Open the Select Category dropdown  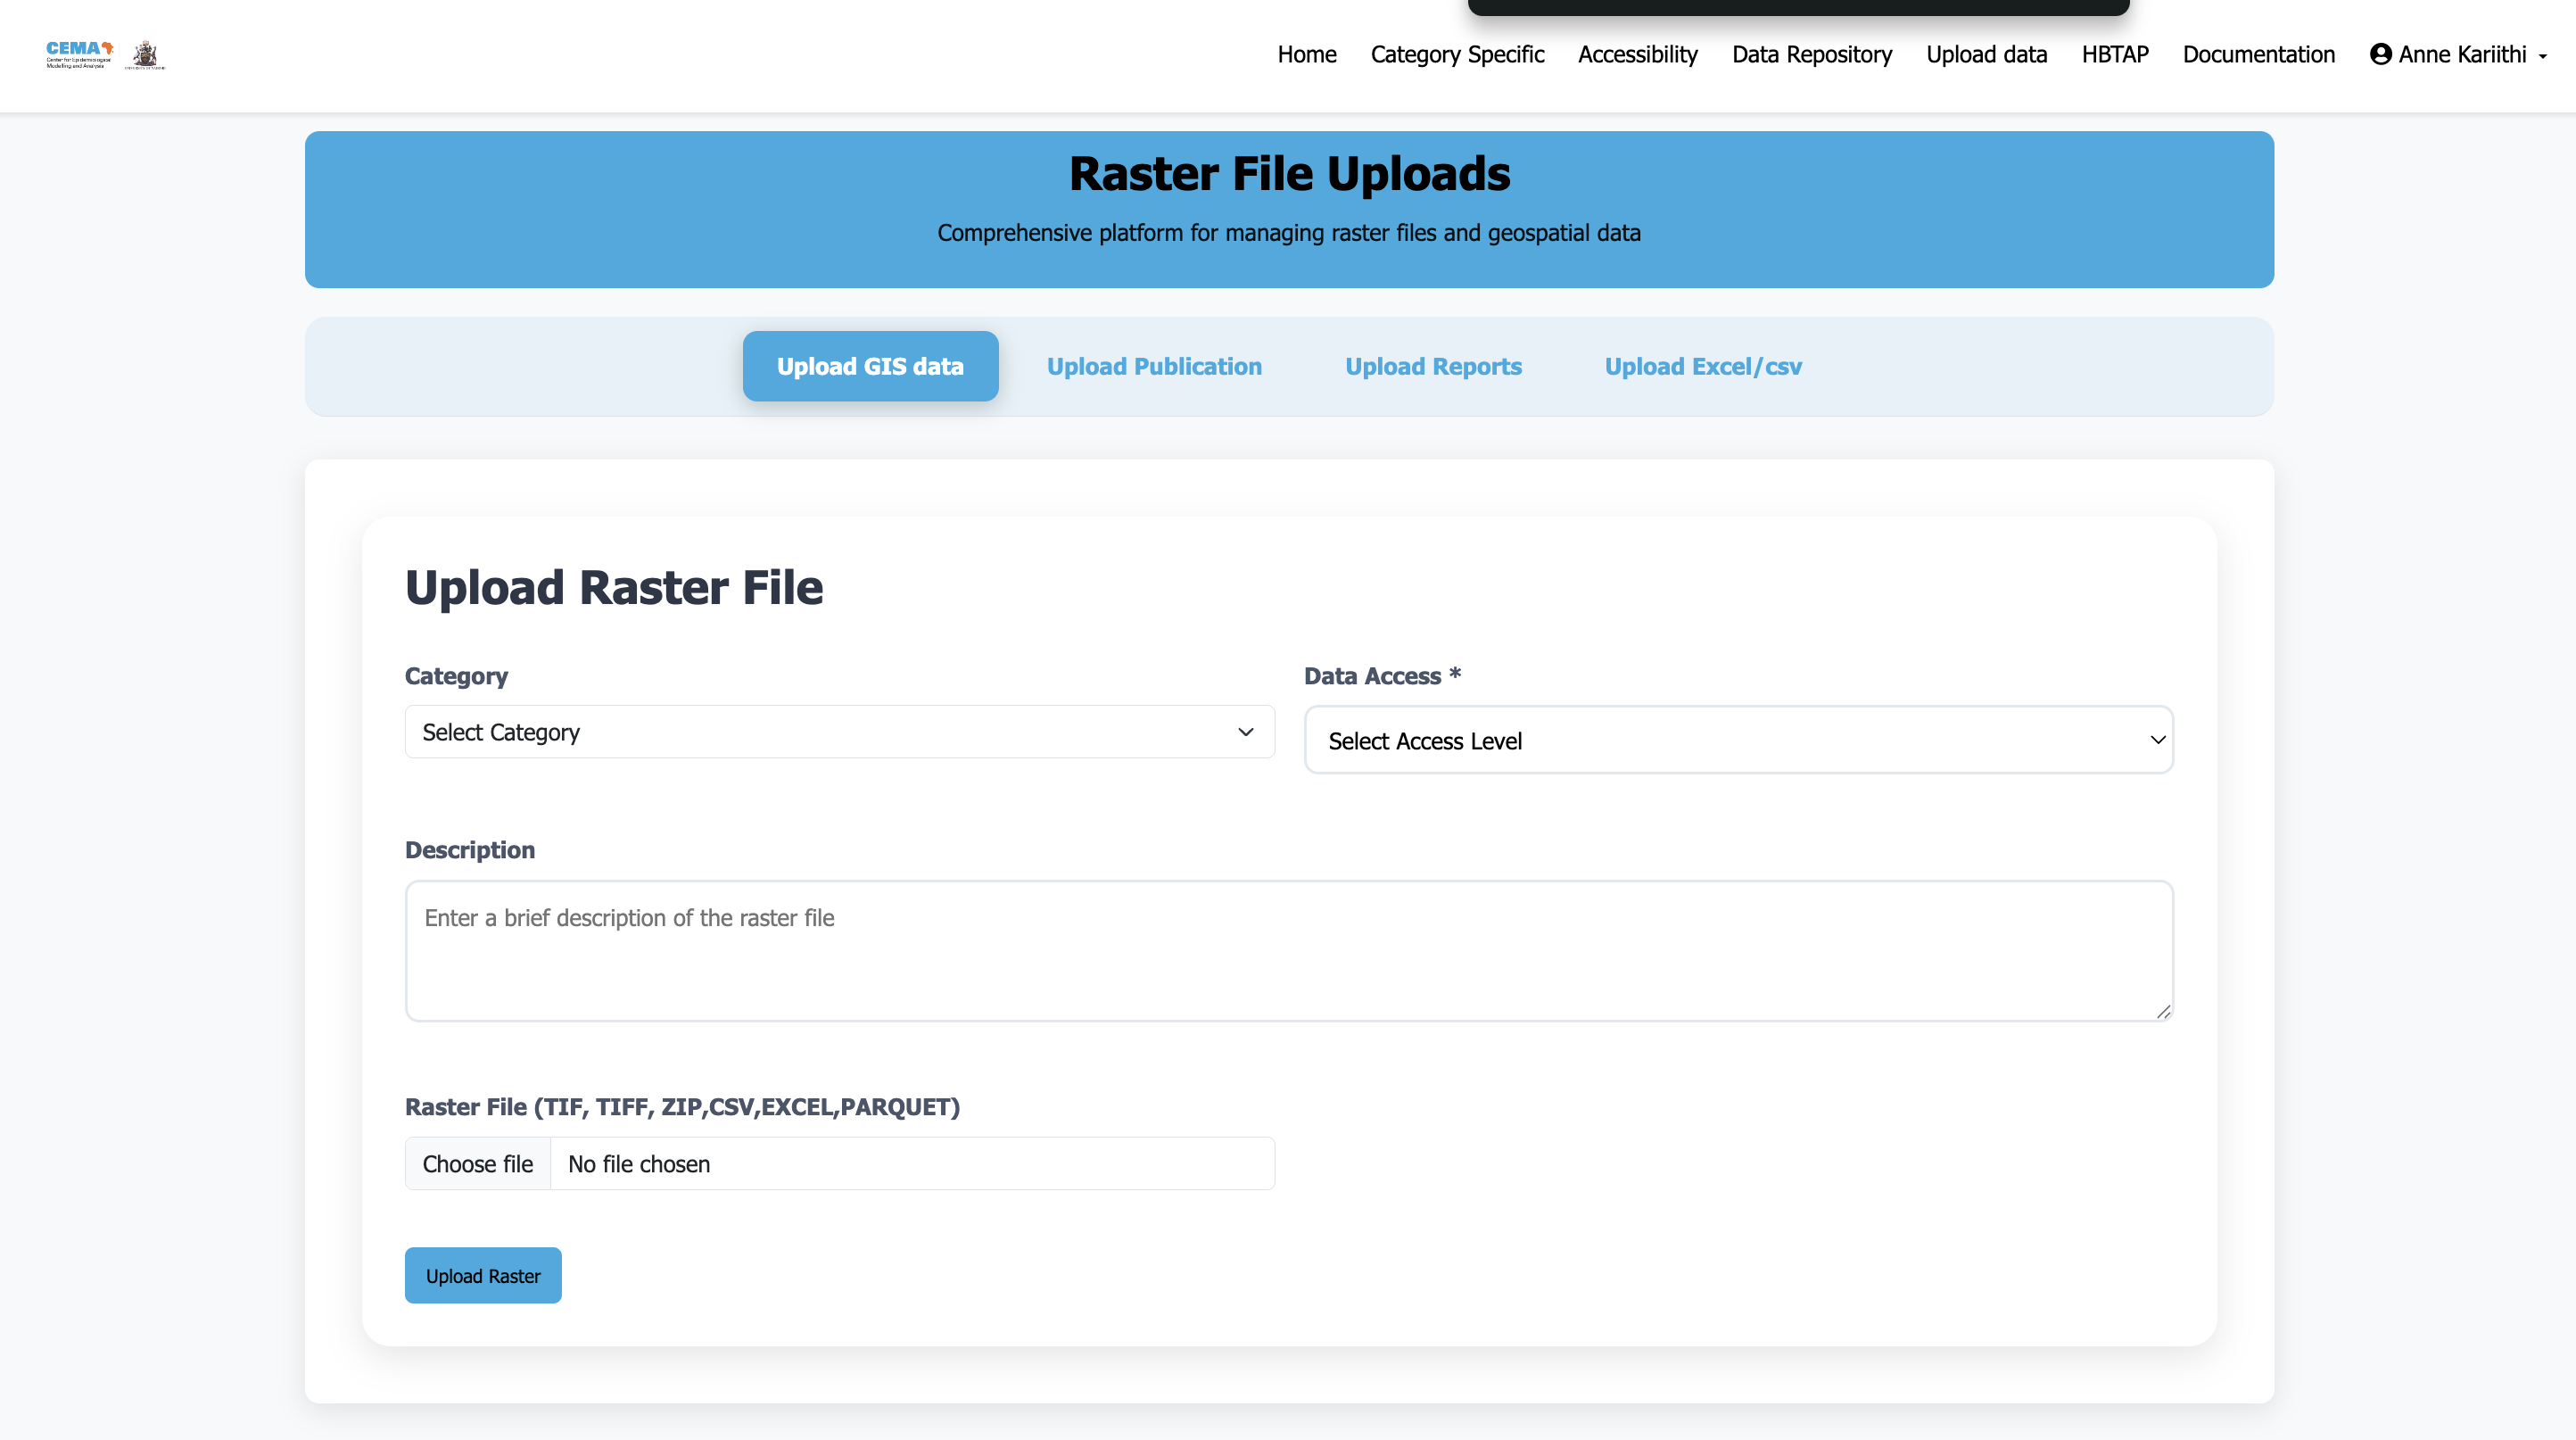tap(839, 732)
